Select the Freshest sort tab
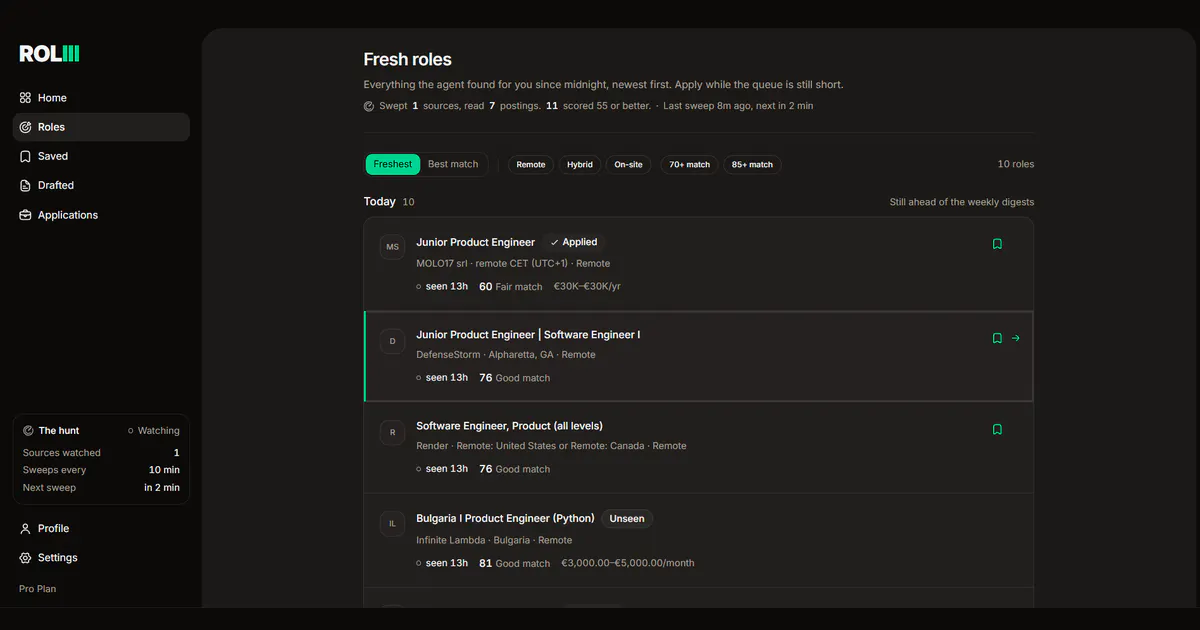The width and height of the screenshot is (1200, 630). [x=393, y=164]
